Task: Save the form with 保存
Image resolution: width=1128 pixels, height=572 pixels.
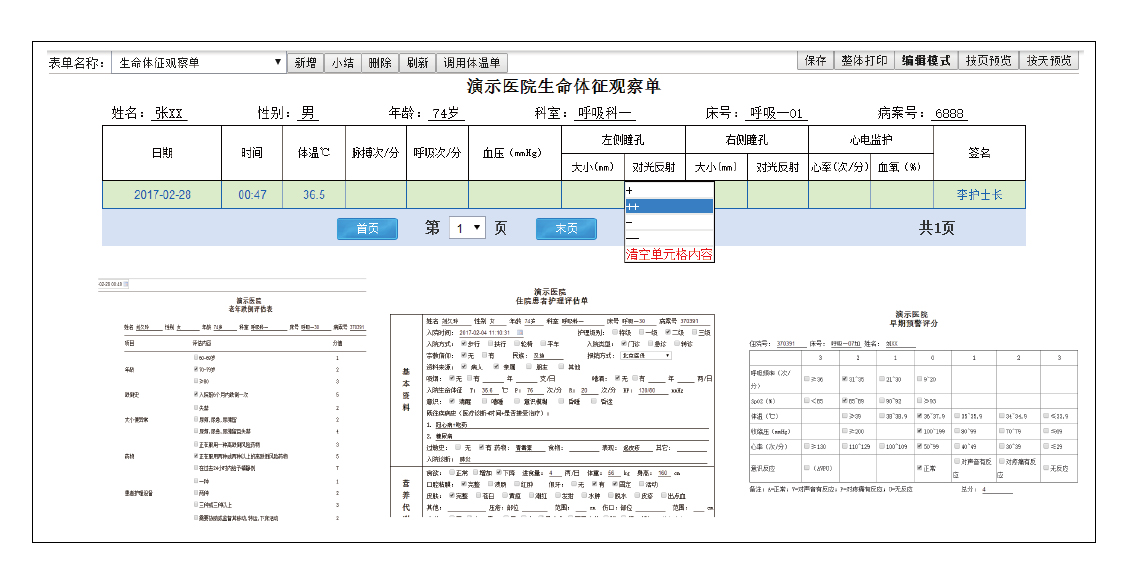Action: click(x=815, y=60)
